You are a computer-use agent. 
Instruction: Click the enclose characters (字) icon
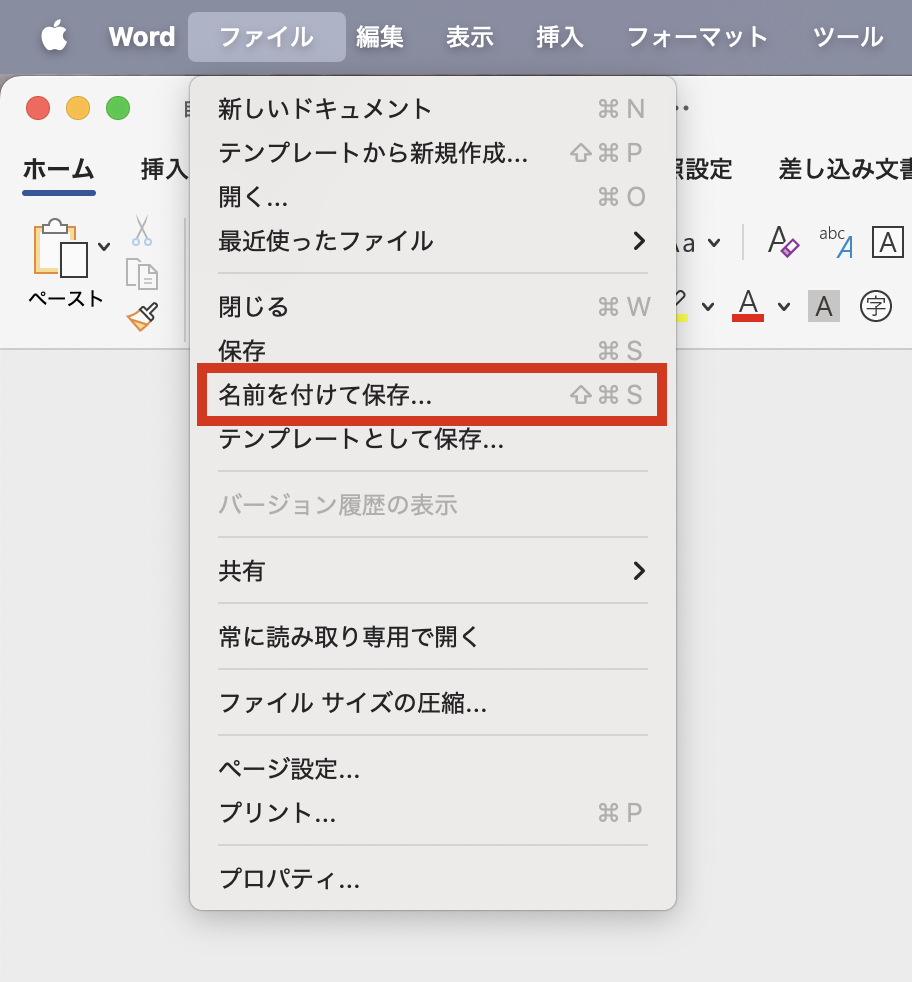(875, 306)
